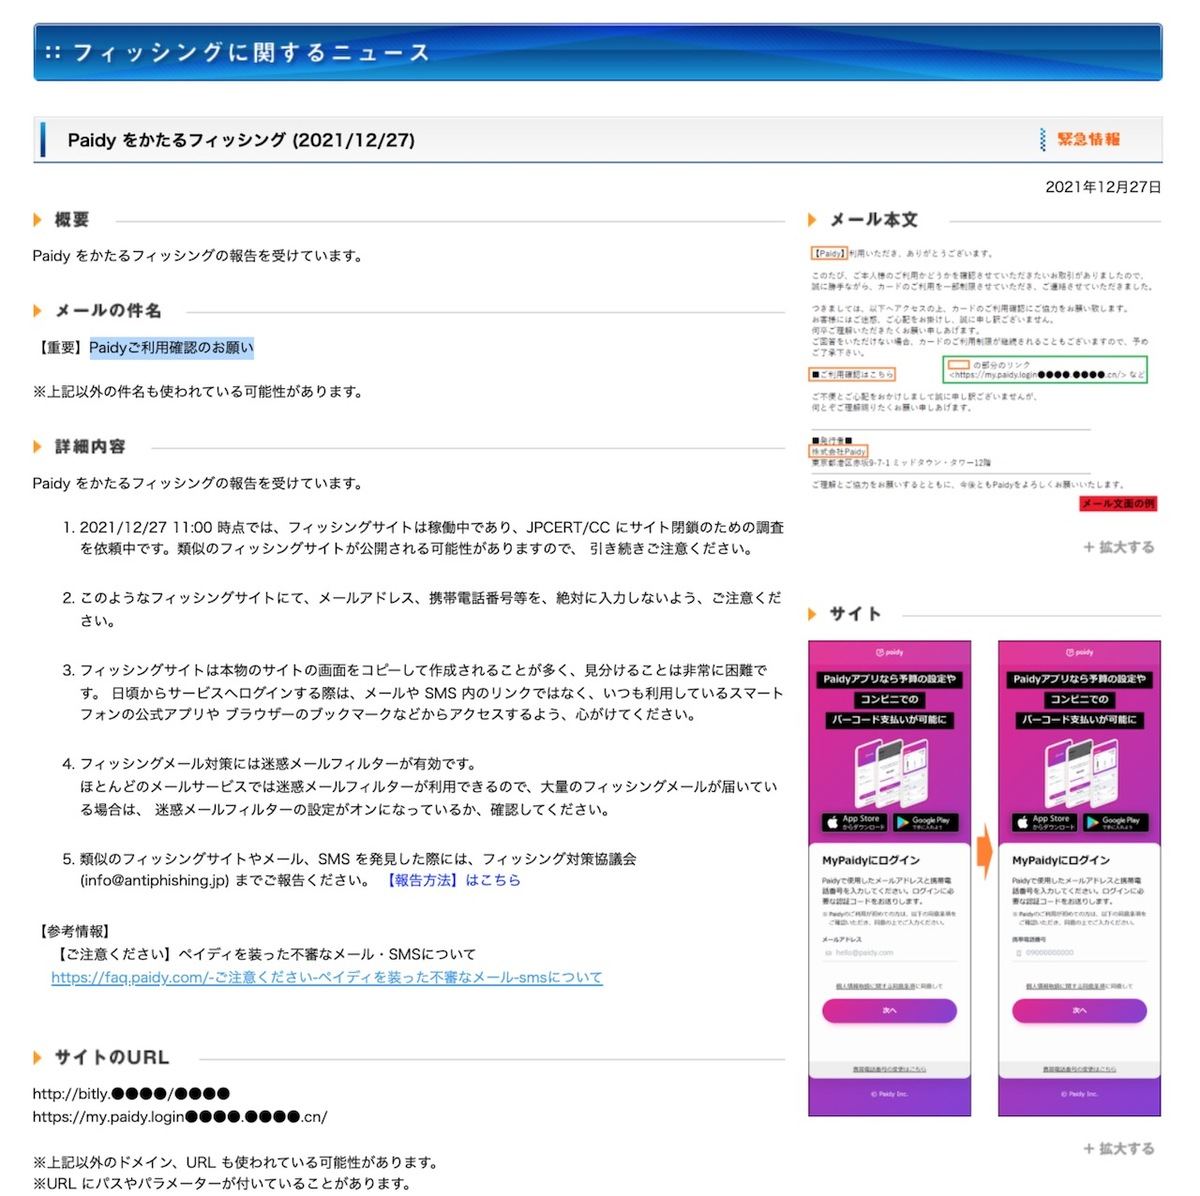The width and height of the screenshot is (1200, 1196).
Task: Click the メール文面の例 red label
Action: tap(1118, 504)
